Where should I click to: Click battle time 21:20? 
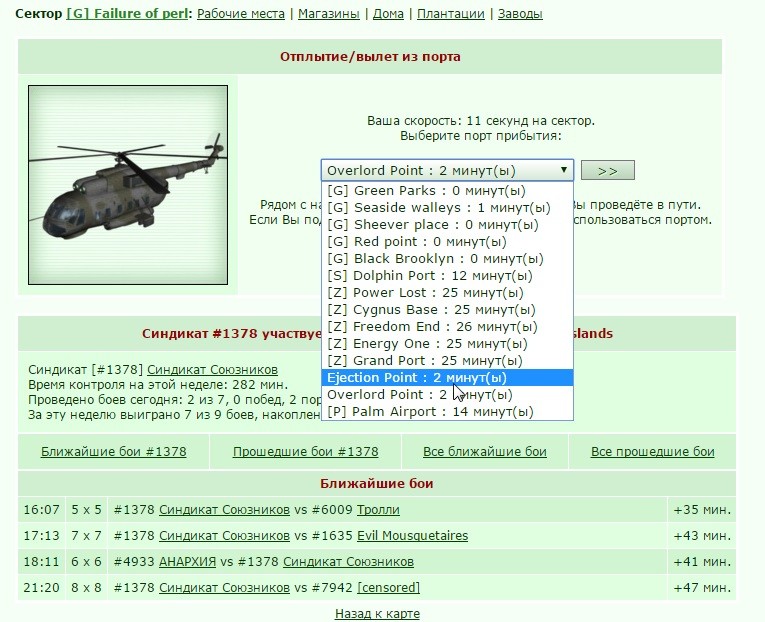tap(41, 587)
